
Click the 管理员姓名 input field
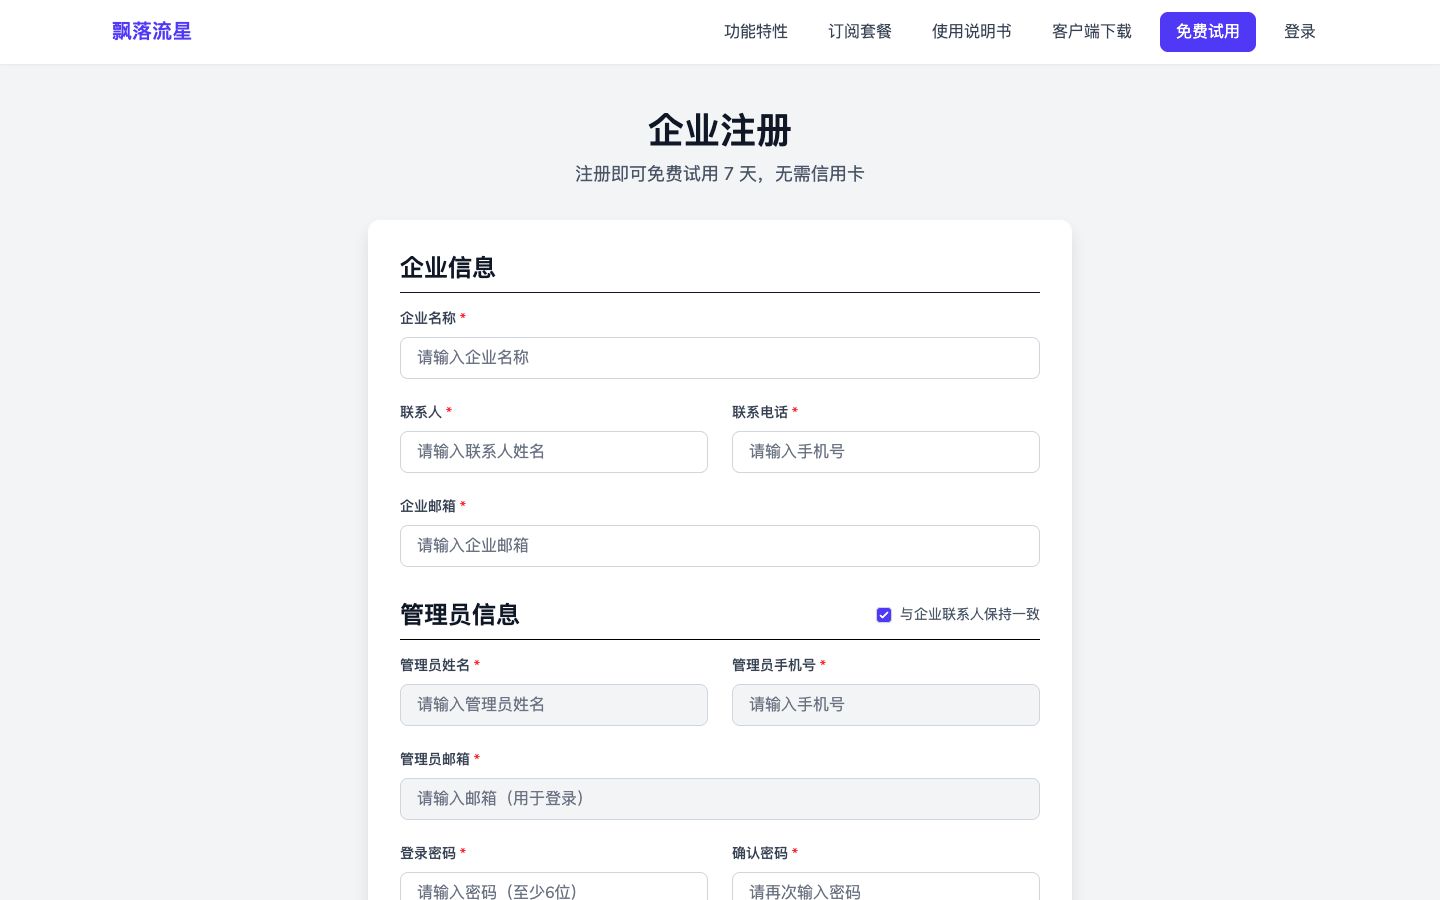[x=554, y=705]
